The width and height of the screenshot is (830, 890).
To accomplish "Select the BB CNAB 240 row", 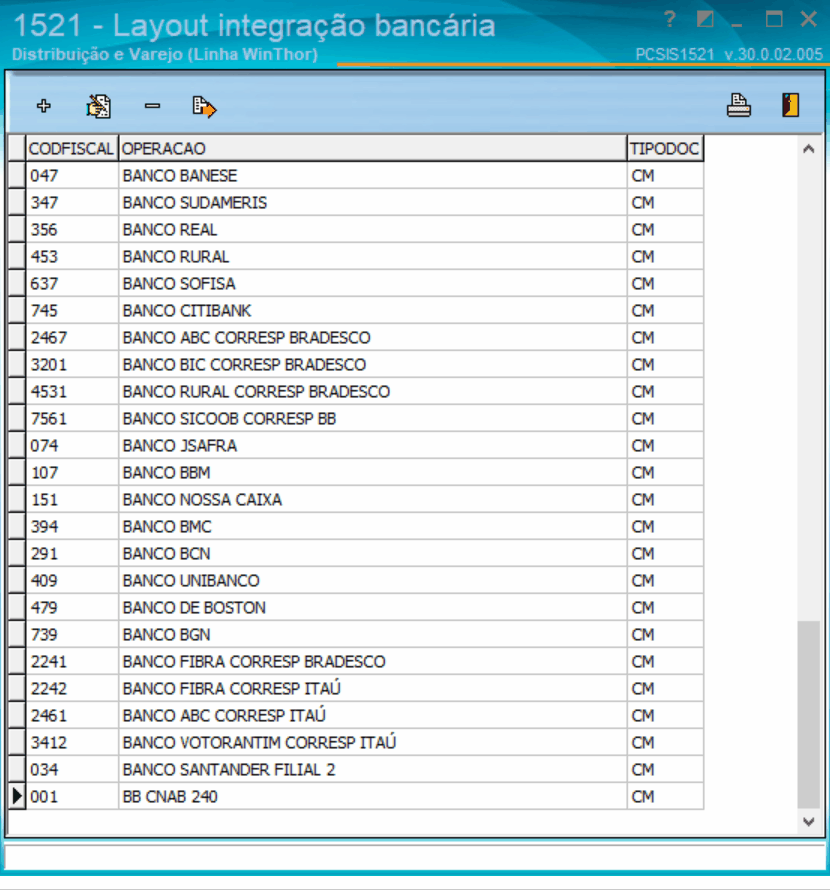I will tap(356, 796).
